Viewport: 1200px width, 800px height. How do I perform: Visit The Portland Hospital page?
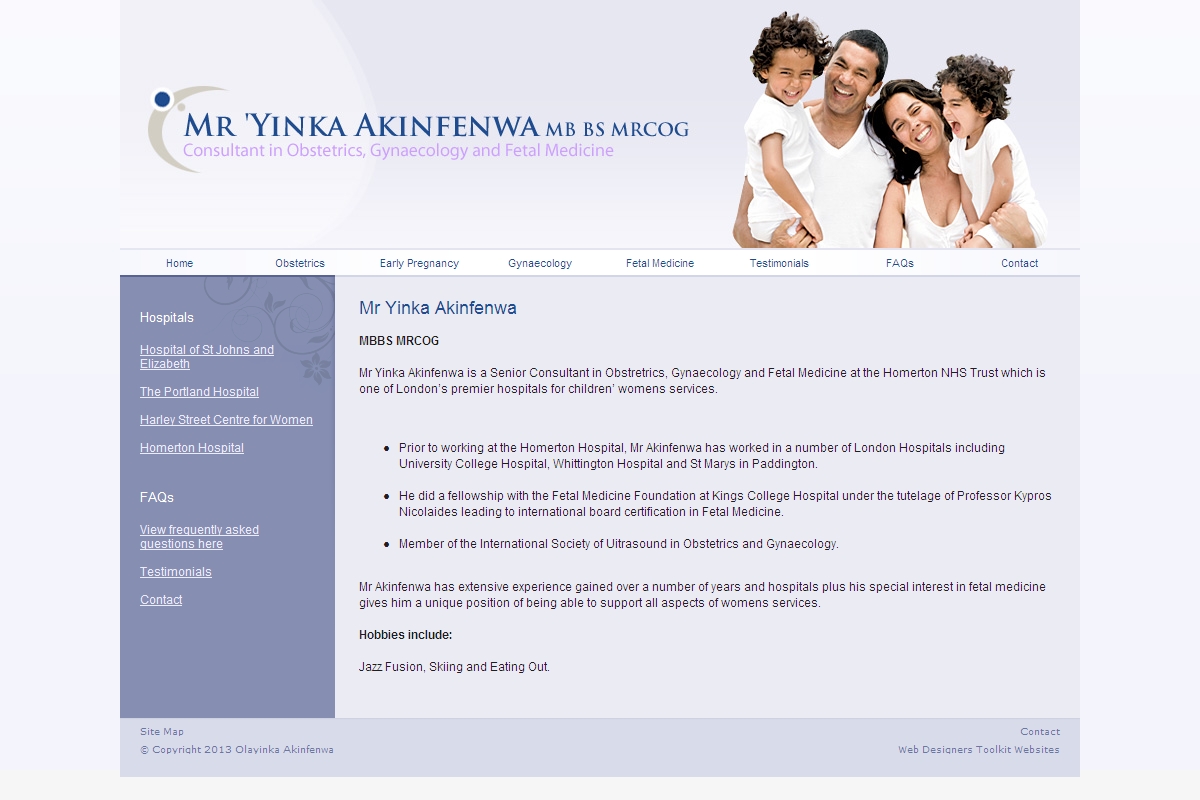(x=199, y=392)
